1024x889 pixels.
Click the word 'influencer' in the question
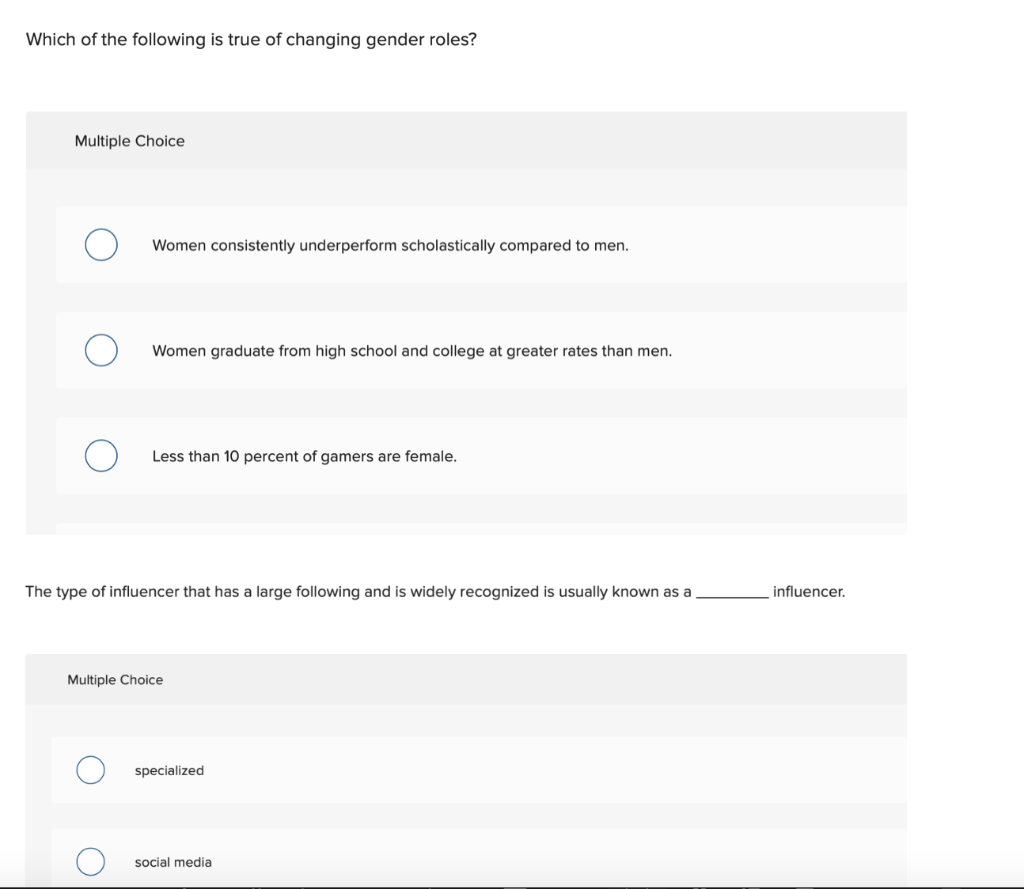coord(809,591)
